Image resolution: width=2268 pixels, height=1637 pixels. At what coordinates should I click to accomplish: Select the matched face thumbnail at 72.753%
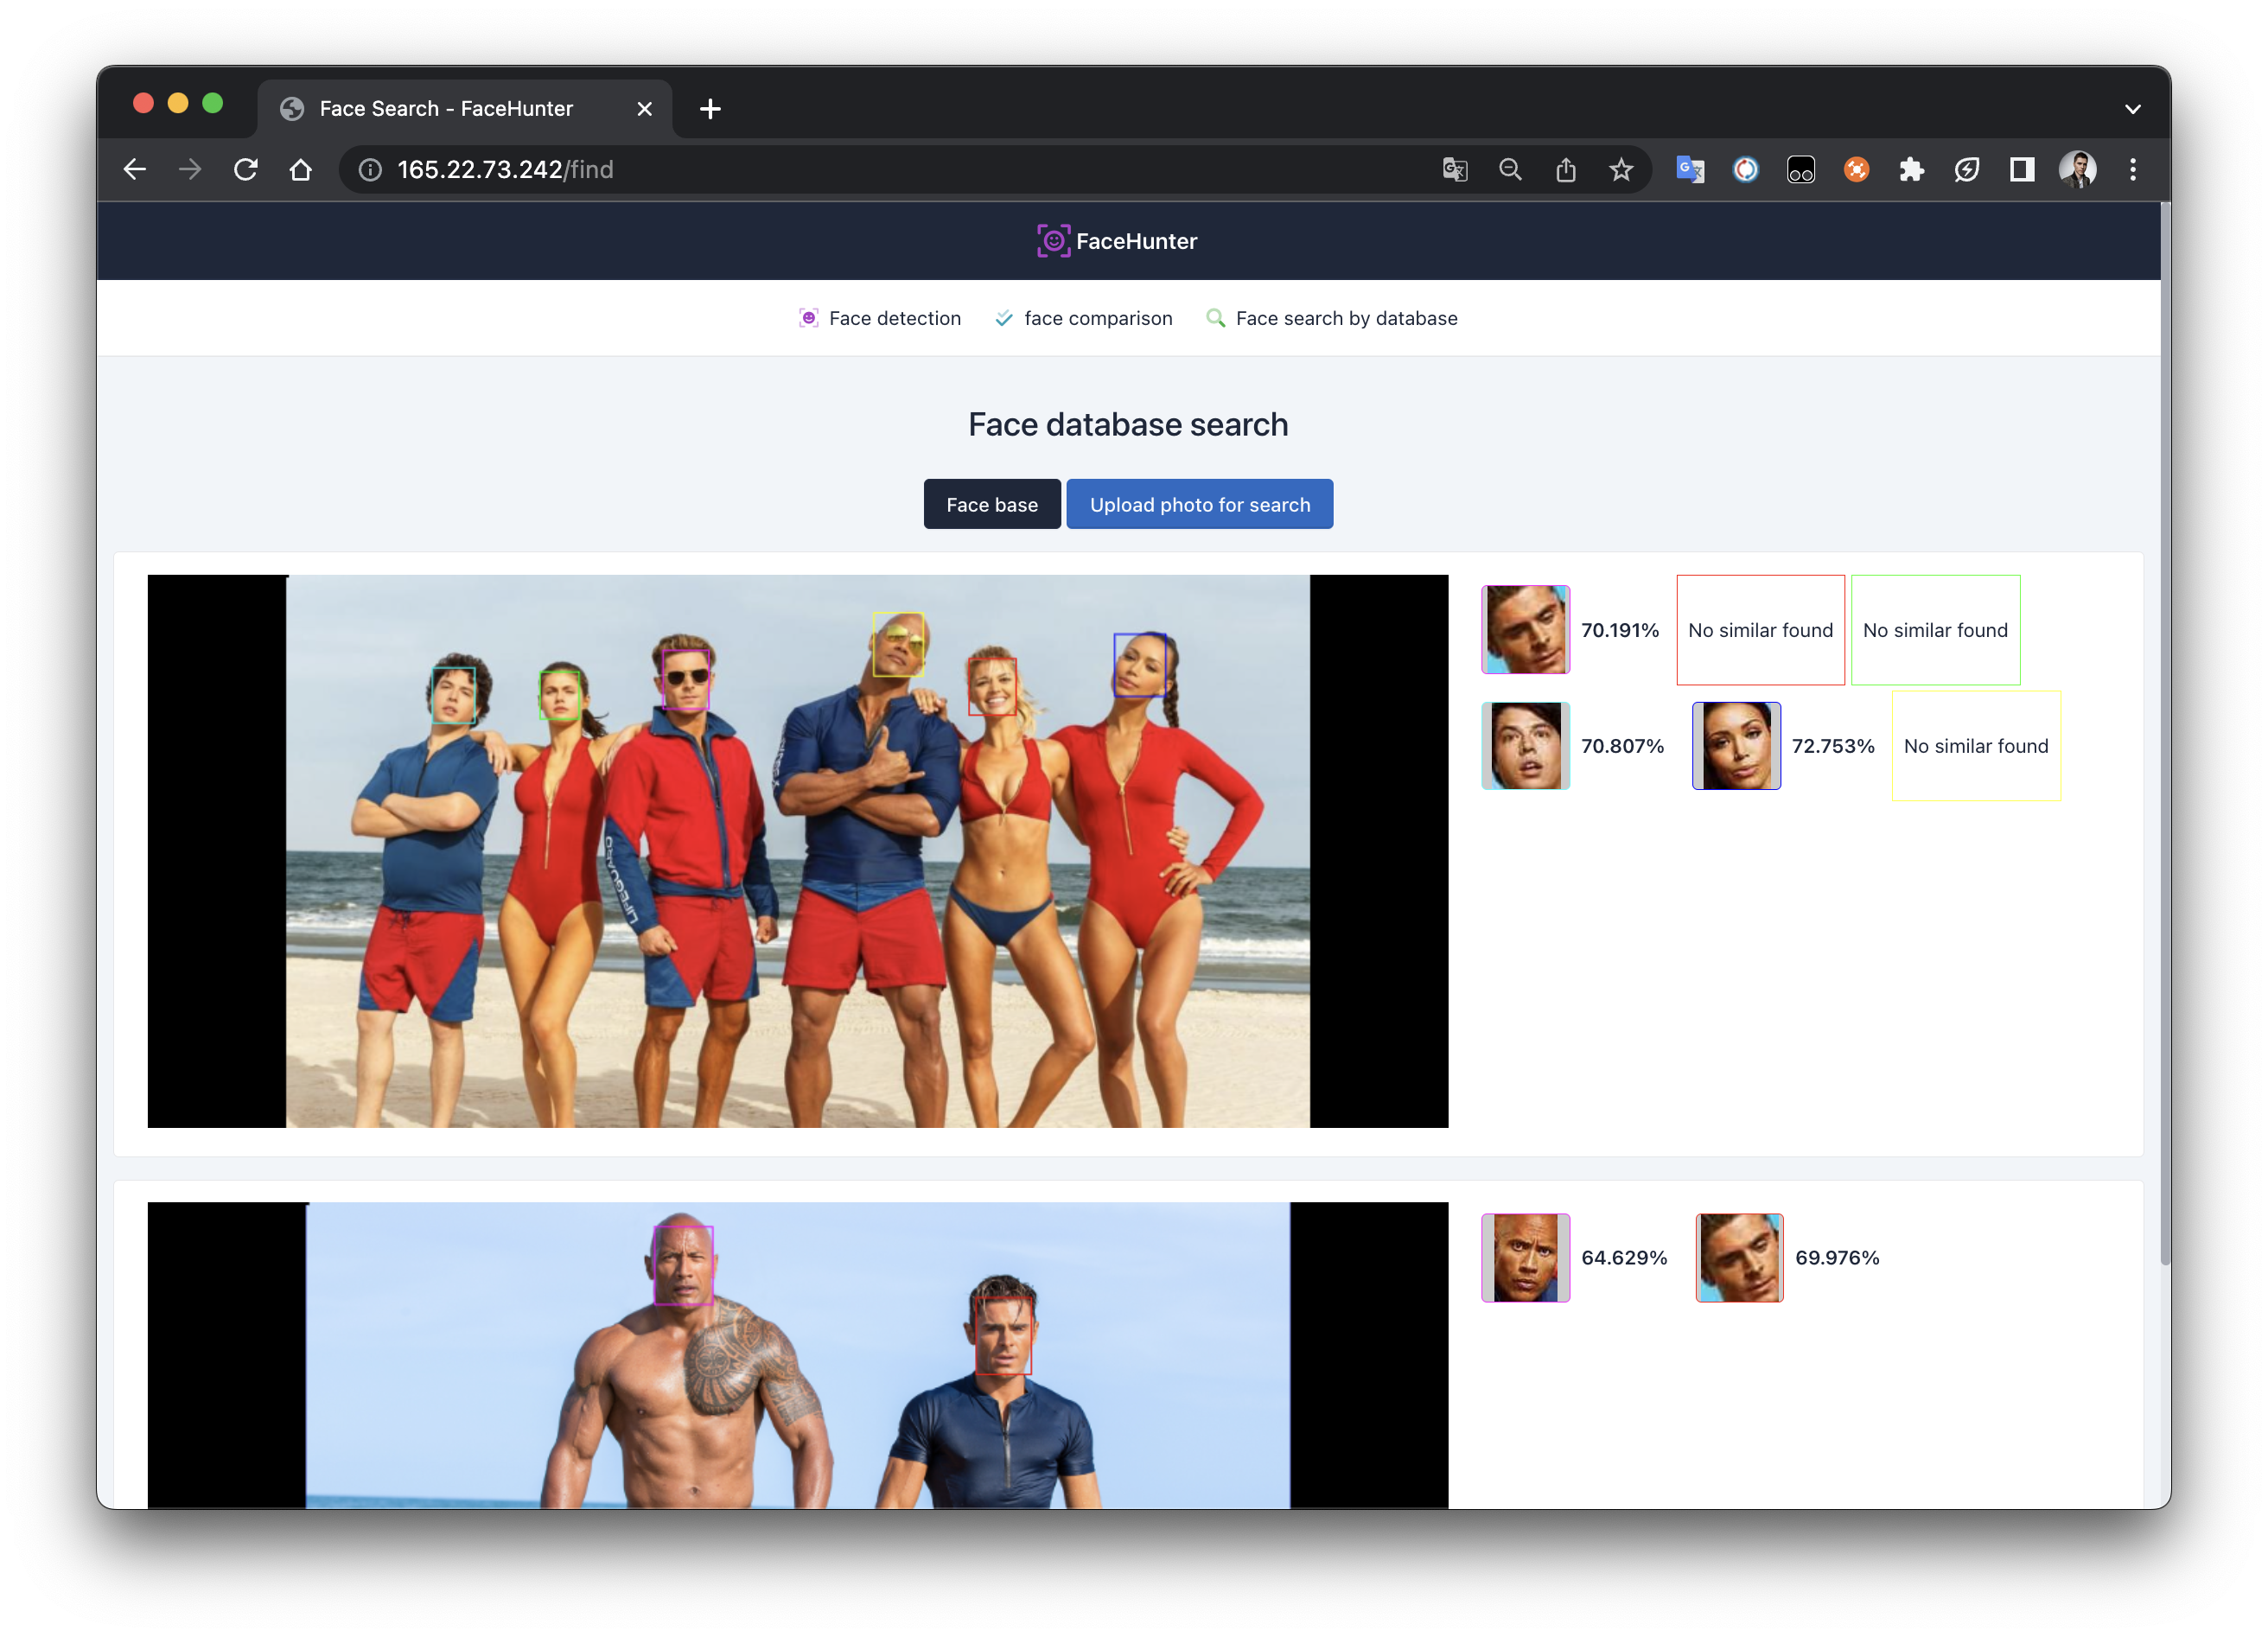(x=1737, y=746)
